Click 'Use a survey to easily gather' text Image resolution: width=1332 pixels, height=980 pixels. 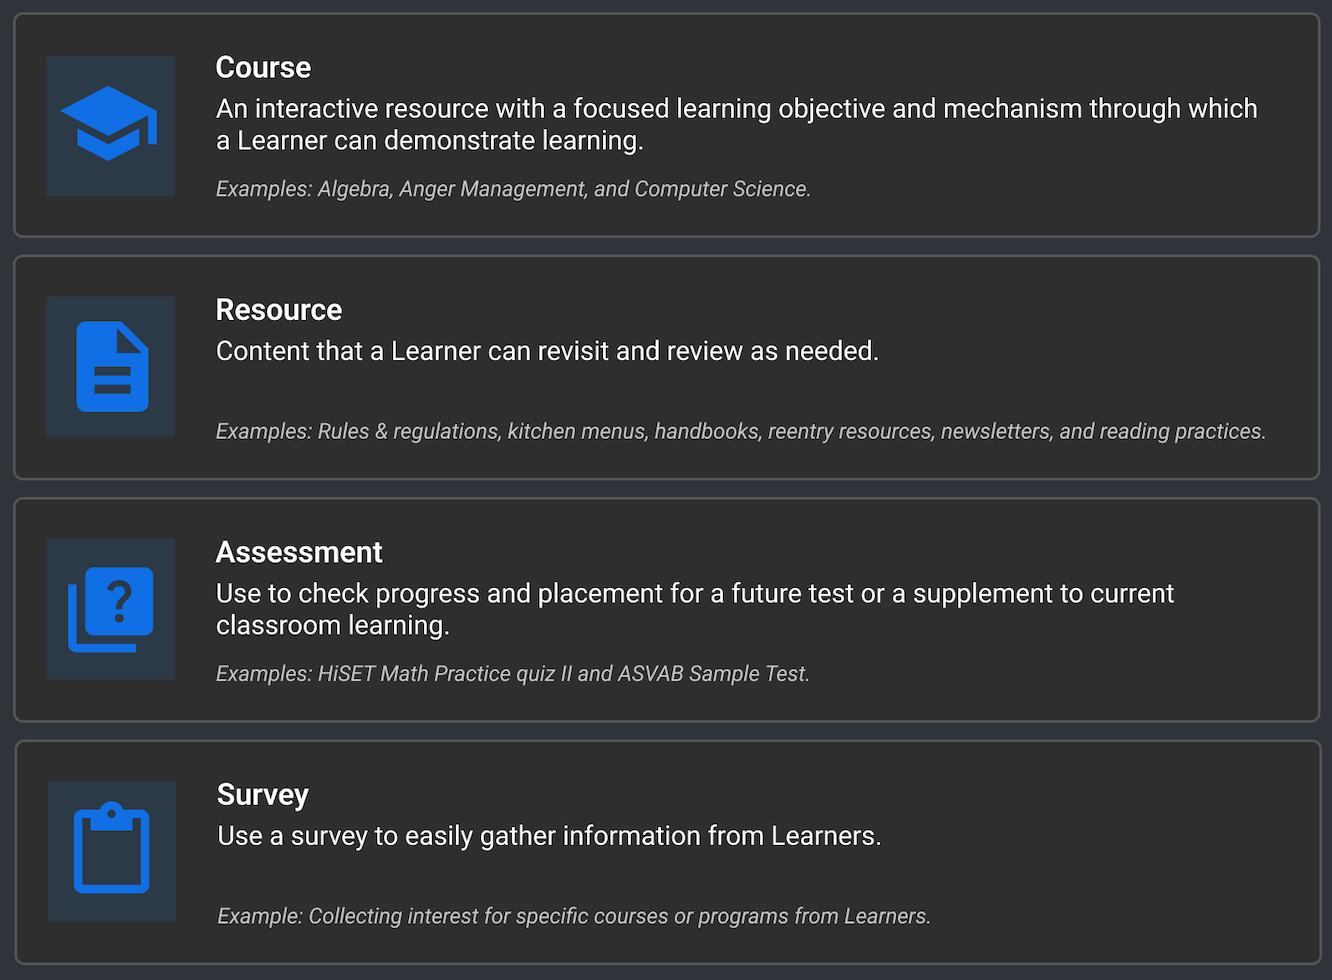coord(549,836)
